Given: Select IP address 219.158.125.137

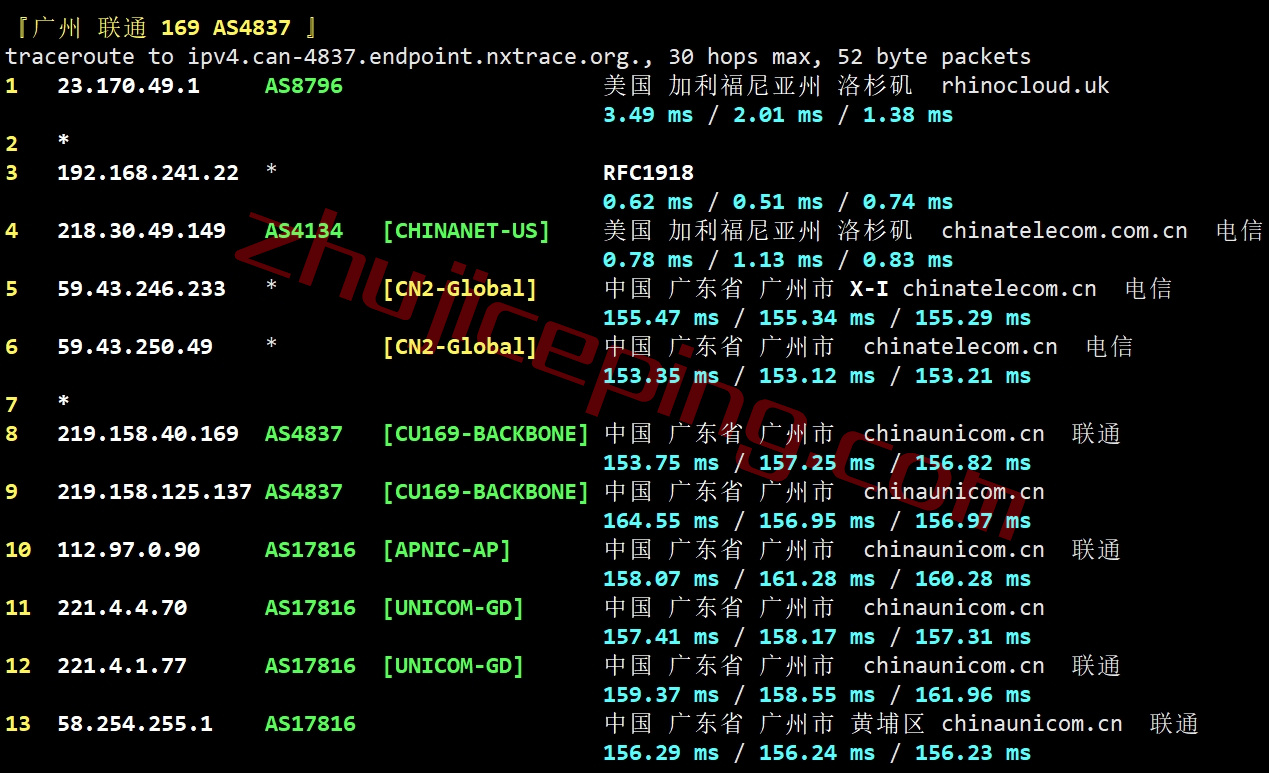Looking at the screenshot, I should 154,492.
